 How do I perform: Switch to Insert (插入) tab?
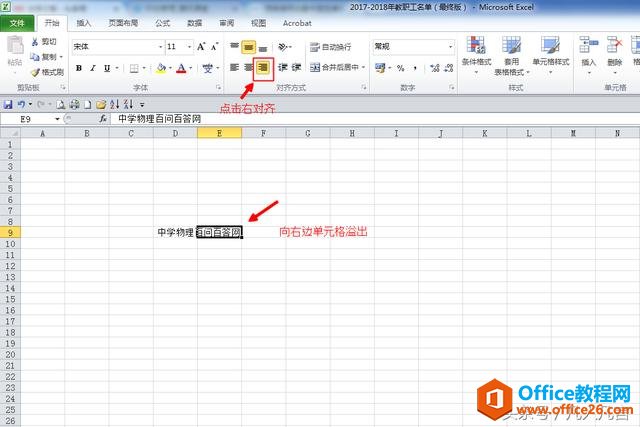point(84,23)
